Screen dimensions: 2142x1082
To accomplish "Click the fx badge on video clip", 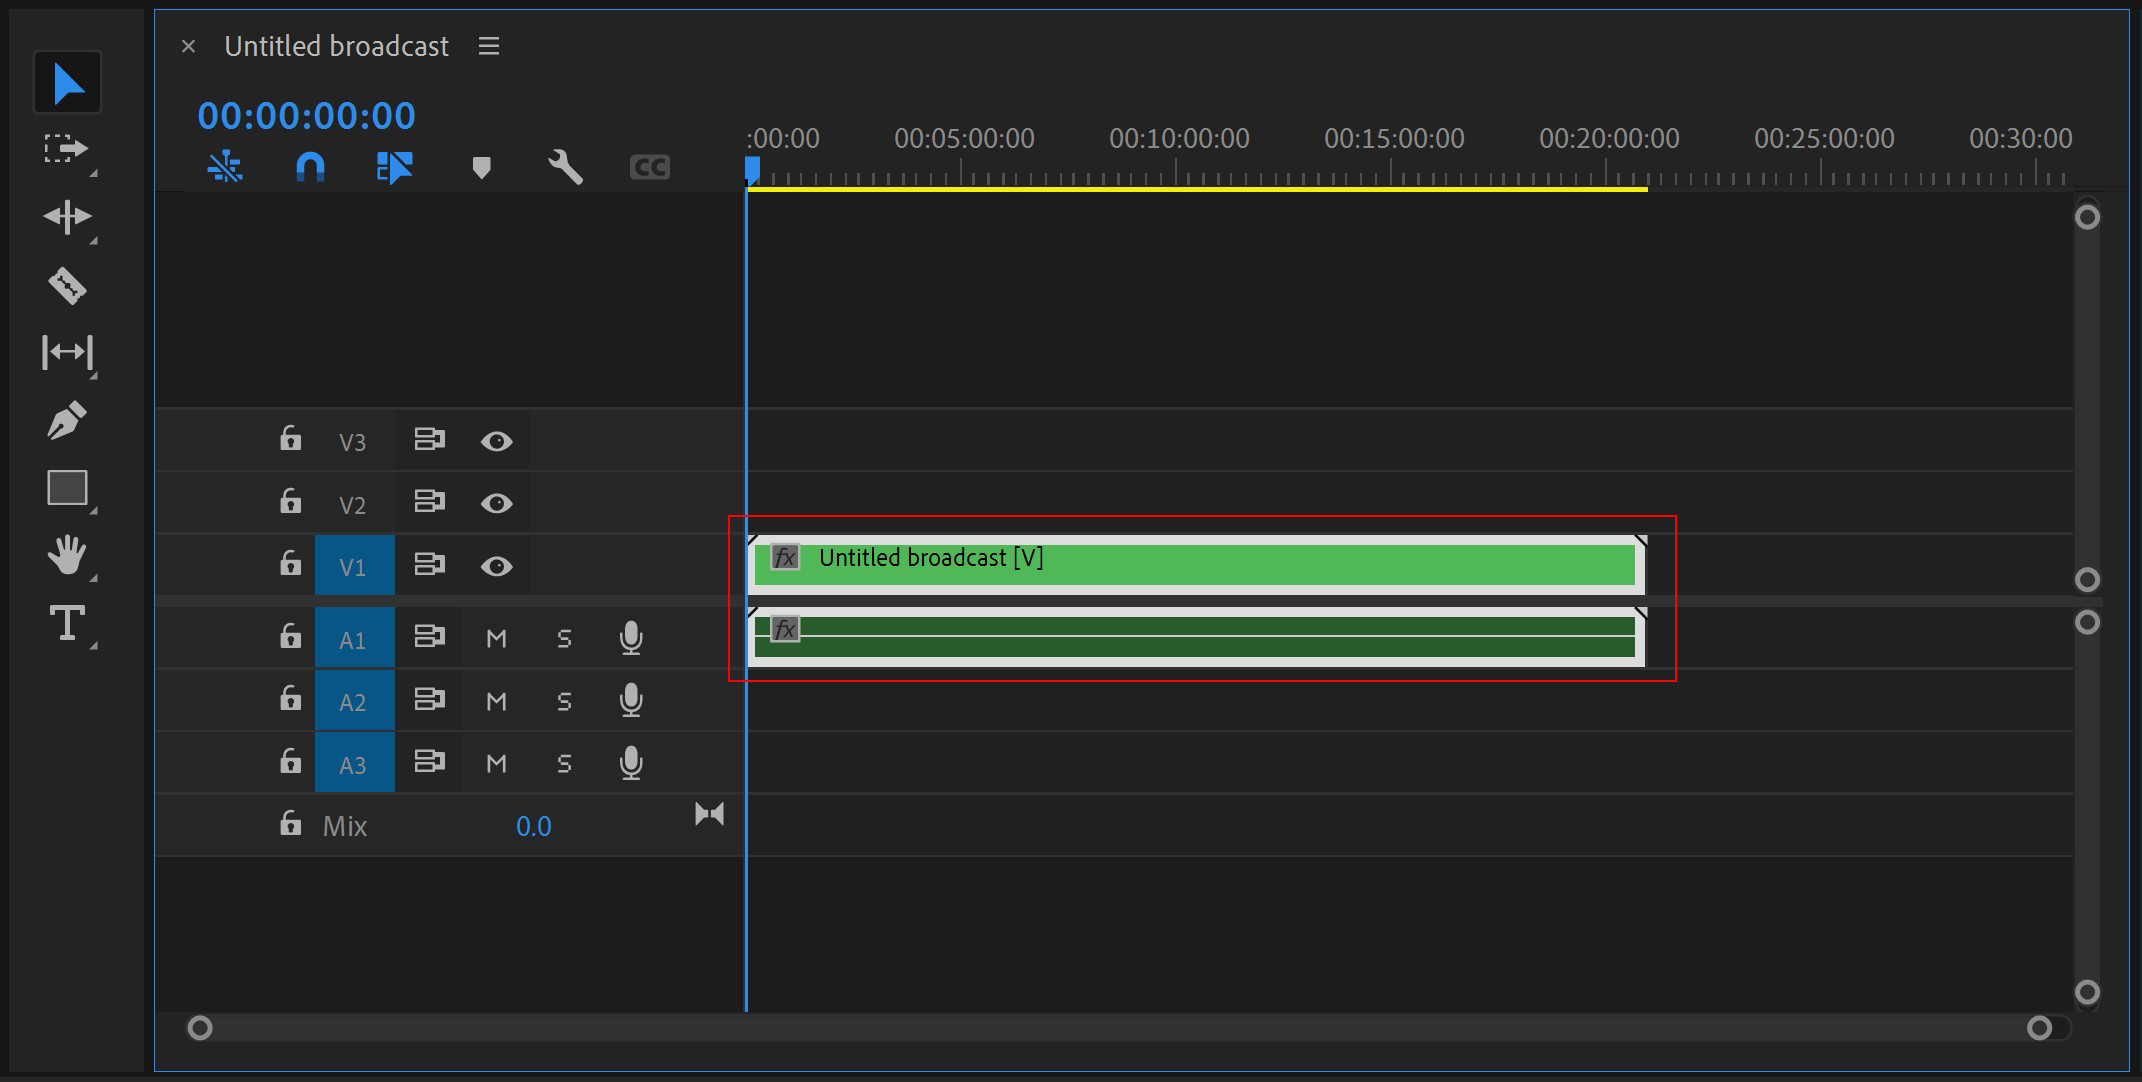I will point(785,557).
